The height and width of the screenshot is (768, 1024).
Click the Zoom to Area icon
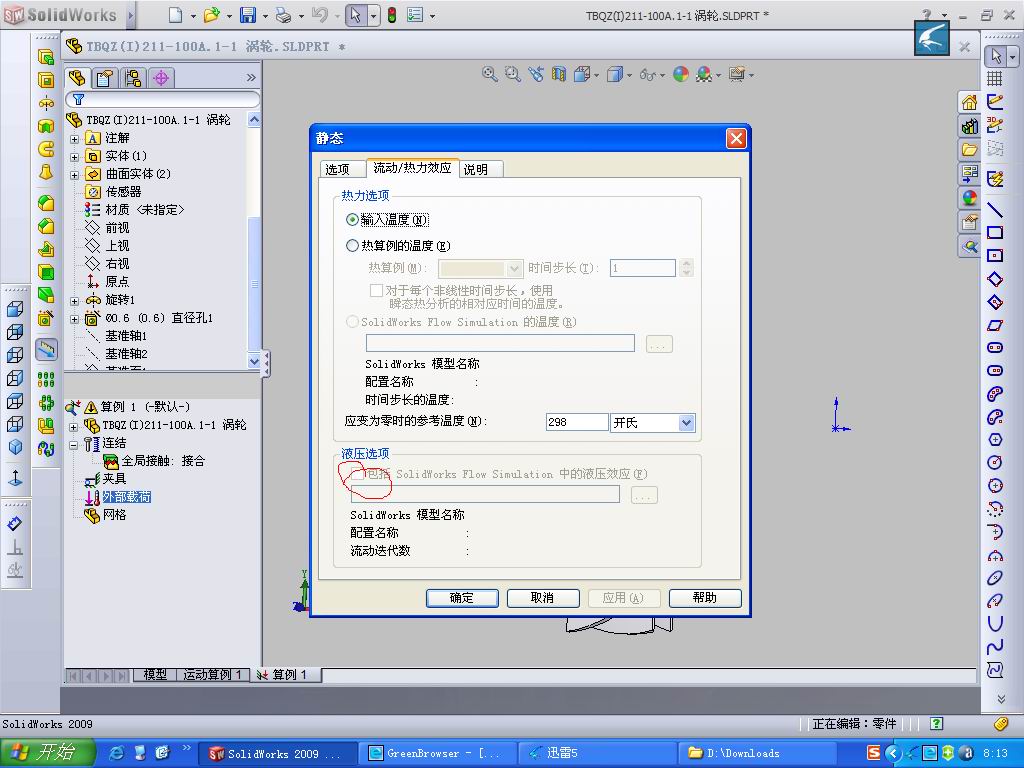513,74
